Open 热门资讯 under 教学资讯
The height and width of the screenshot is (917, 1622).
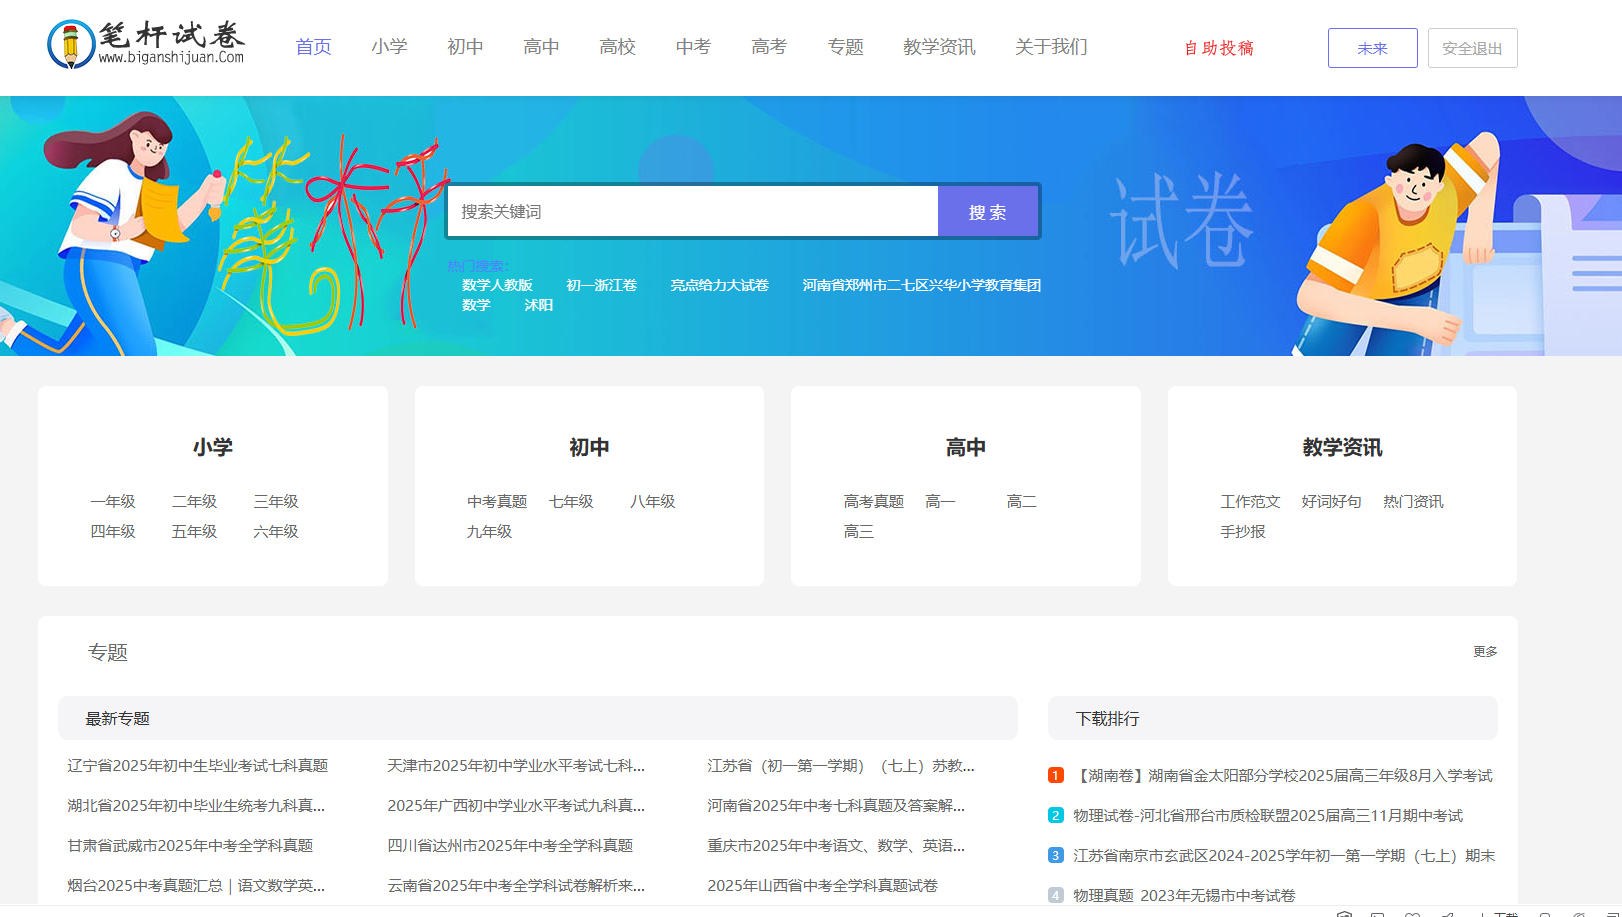pos(1413,501)
